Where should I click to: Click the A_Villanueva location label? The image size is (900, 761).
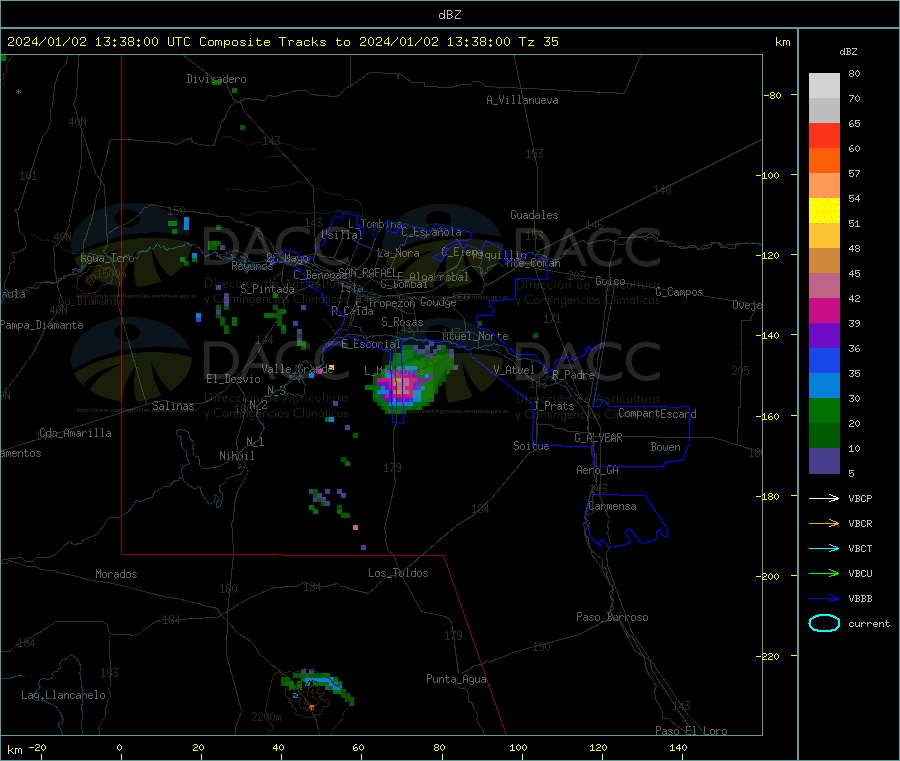[x=522, y=100]
